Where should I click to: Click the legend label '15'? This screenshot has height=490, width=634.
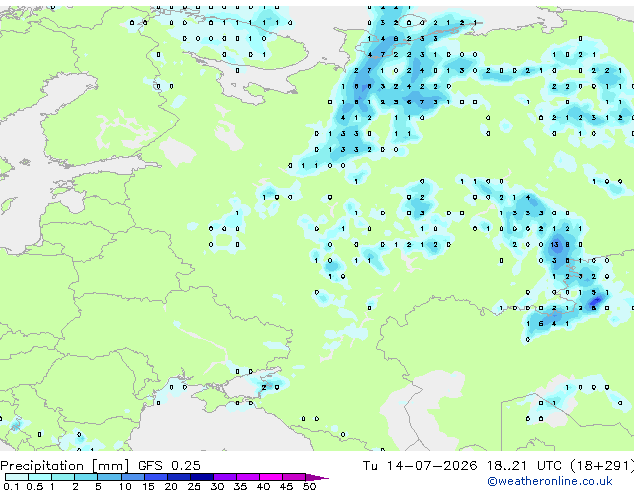(148, 486)
